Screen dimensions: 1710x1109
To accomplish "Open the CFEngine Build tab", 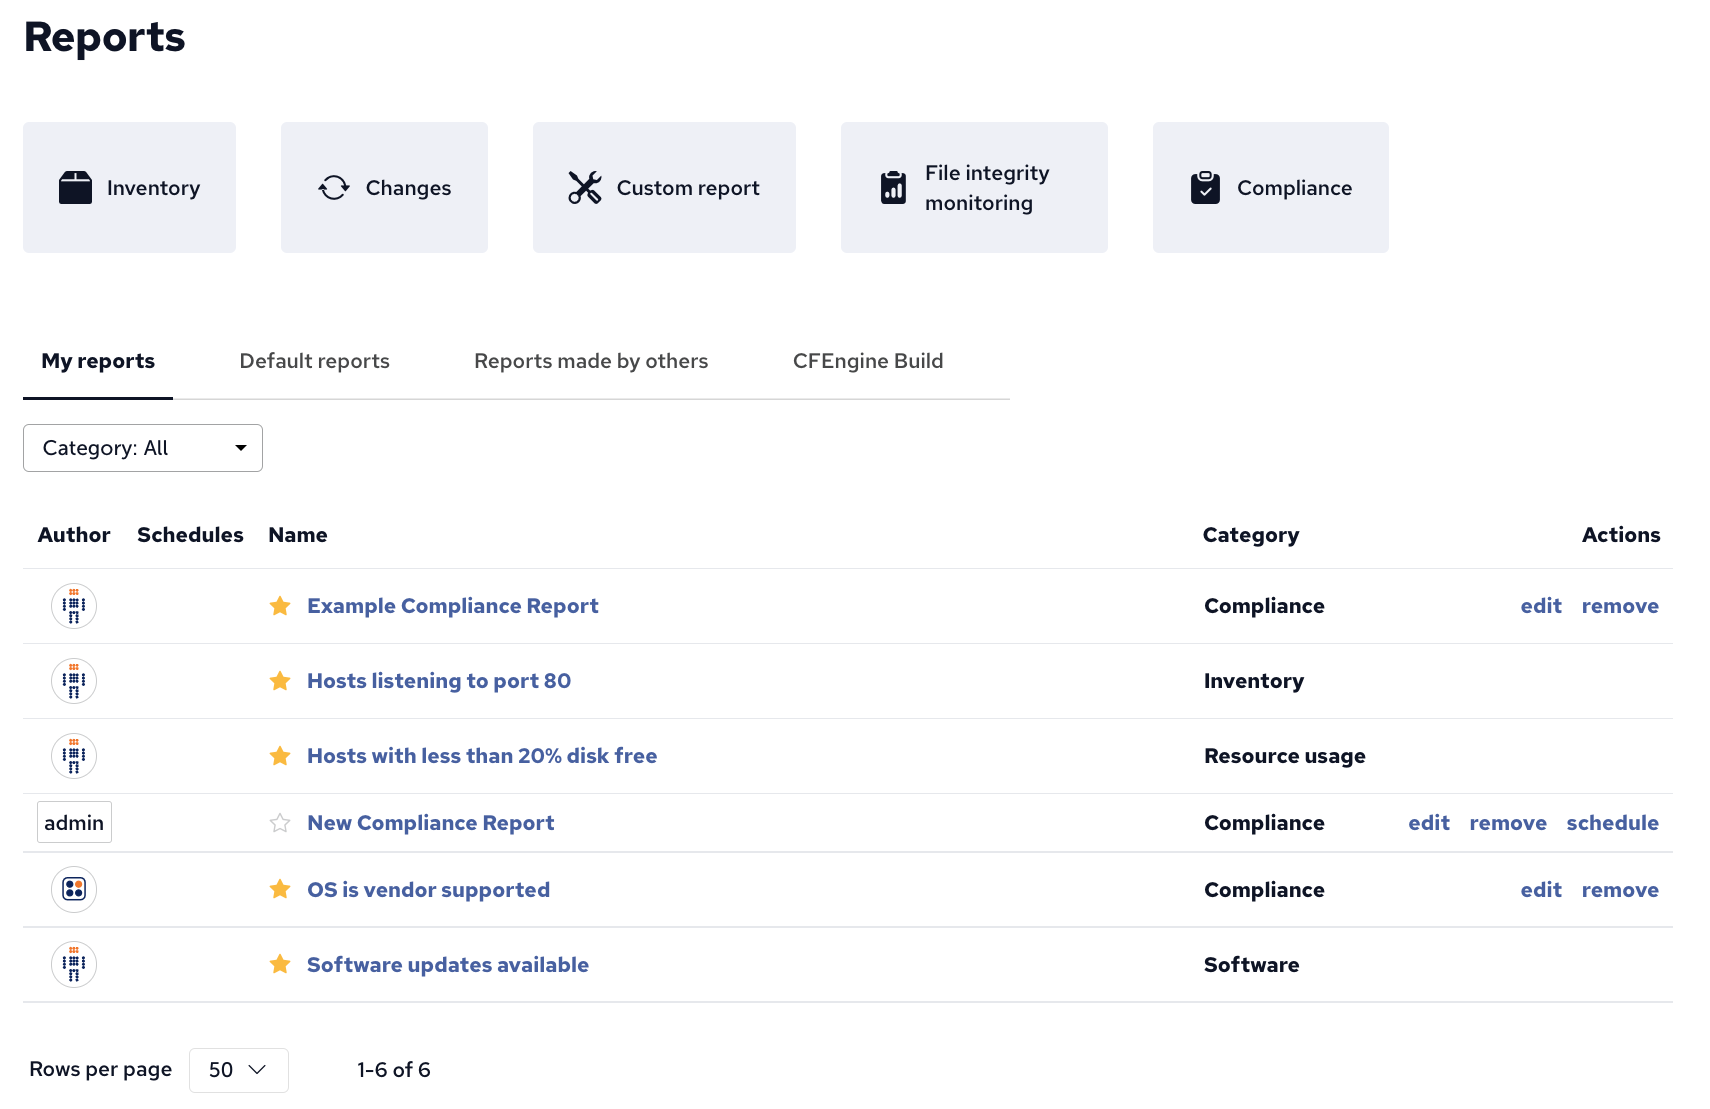I will (868, 361).
